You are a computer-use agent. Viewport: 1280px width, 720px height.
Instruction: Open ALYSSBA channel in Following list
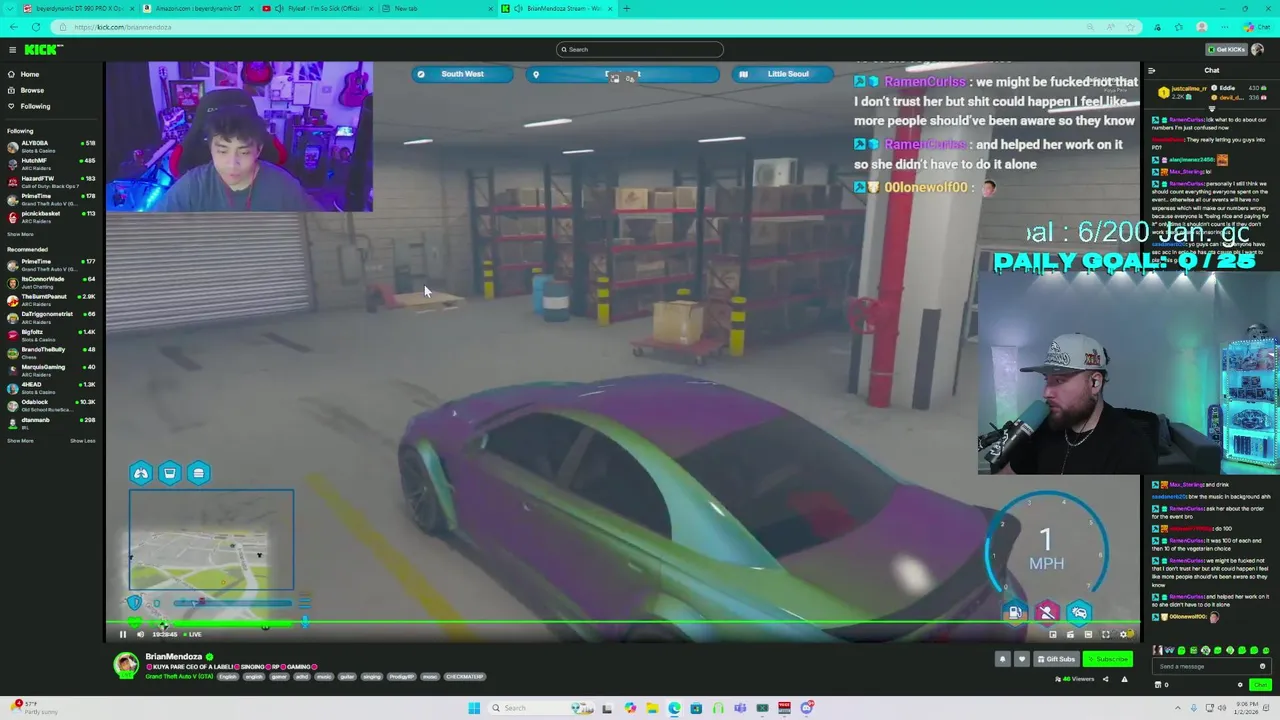pos(51,146)
